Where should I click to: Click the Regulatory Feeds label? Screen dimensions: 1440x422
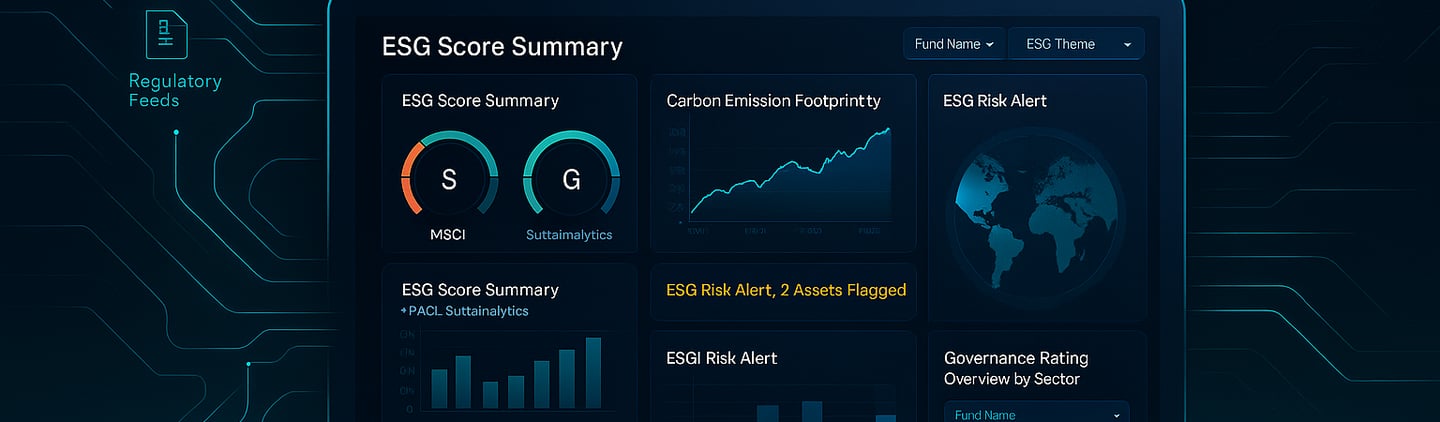pyautogui.click(x=175, y=90)
